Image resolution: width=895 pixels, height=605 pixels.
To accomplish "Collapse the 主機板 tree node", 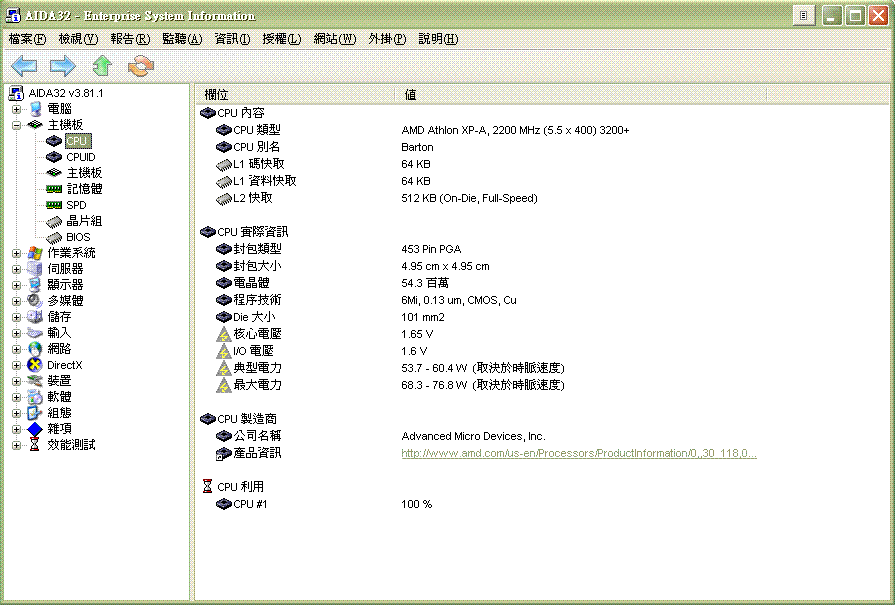I will click(x=16, y=125).
